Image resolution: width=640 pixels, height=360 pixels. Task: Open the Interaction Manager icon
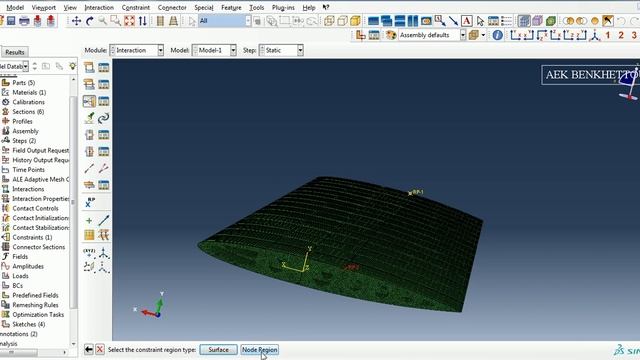point(104,67)
